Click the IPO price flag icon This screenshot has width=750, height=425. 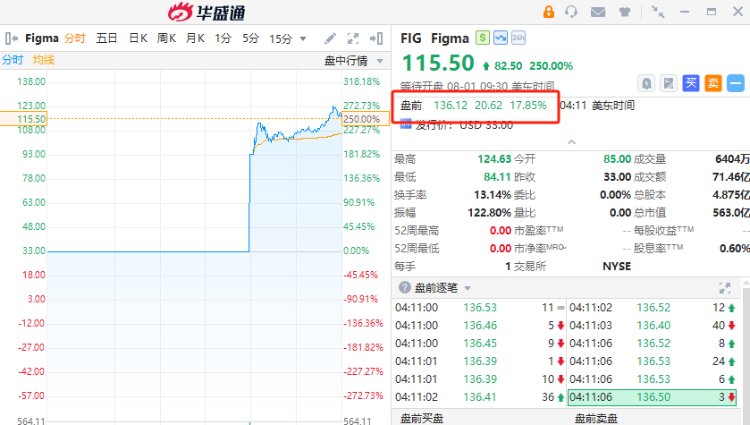tap(406, 125)
